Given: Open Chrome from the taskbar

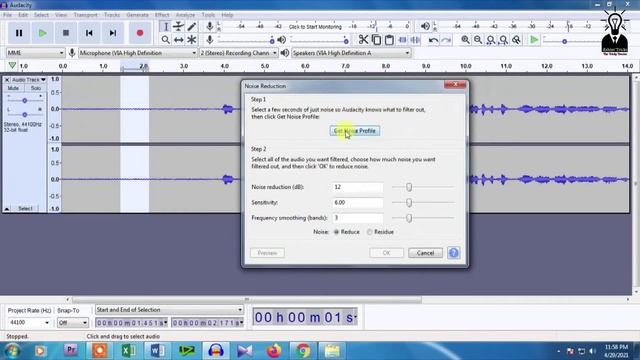Looking at the screenshot, I should point(303,351).
